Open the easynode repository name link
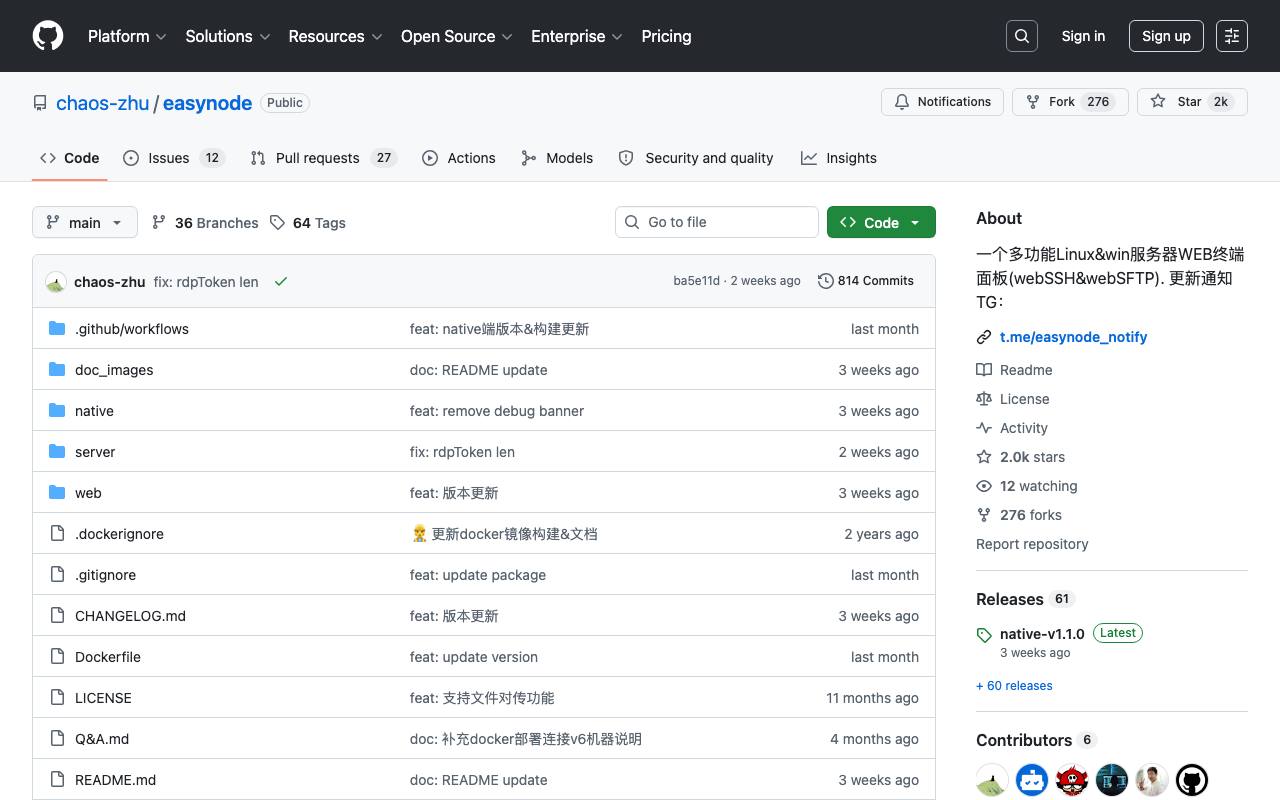 coord(207,103)
